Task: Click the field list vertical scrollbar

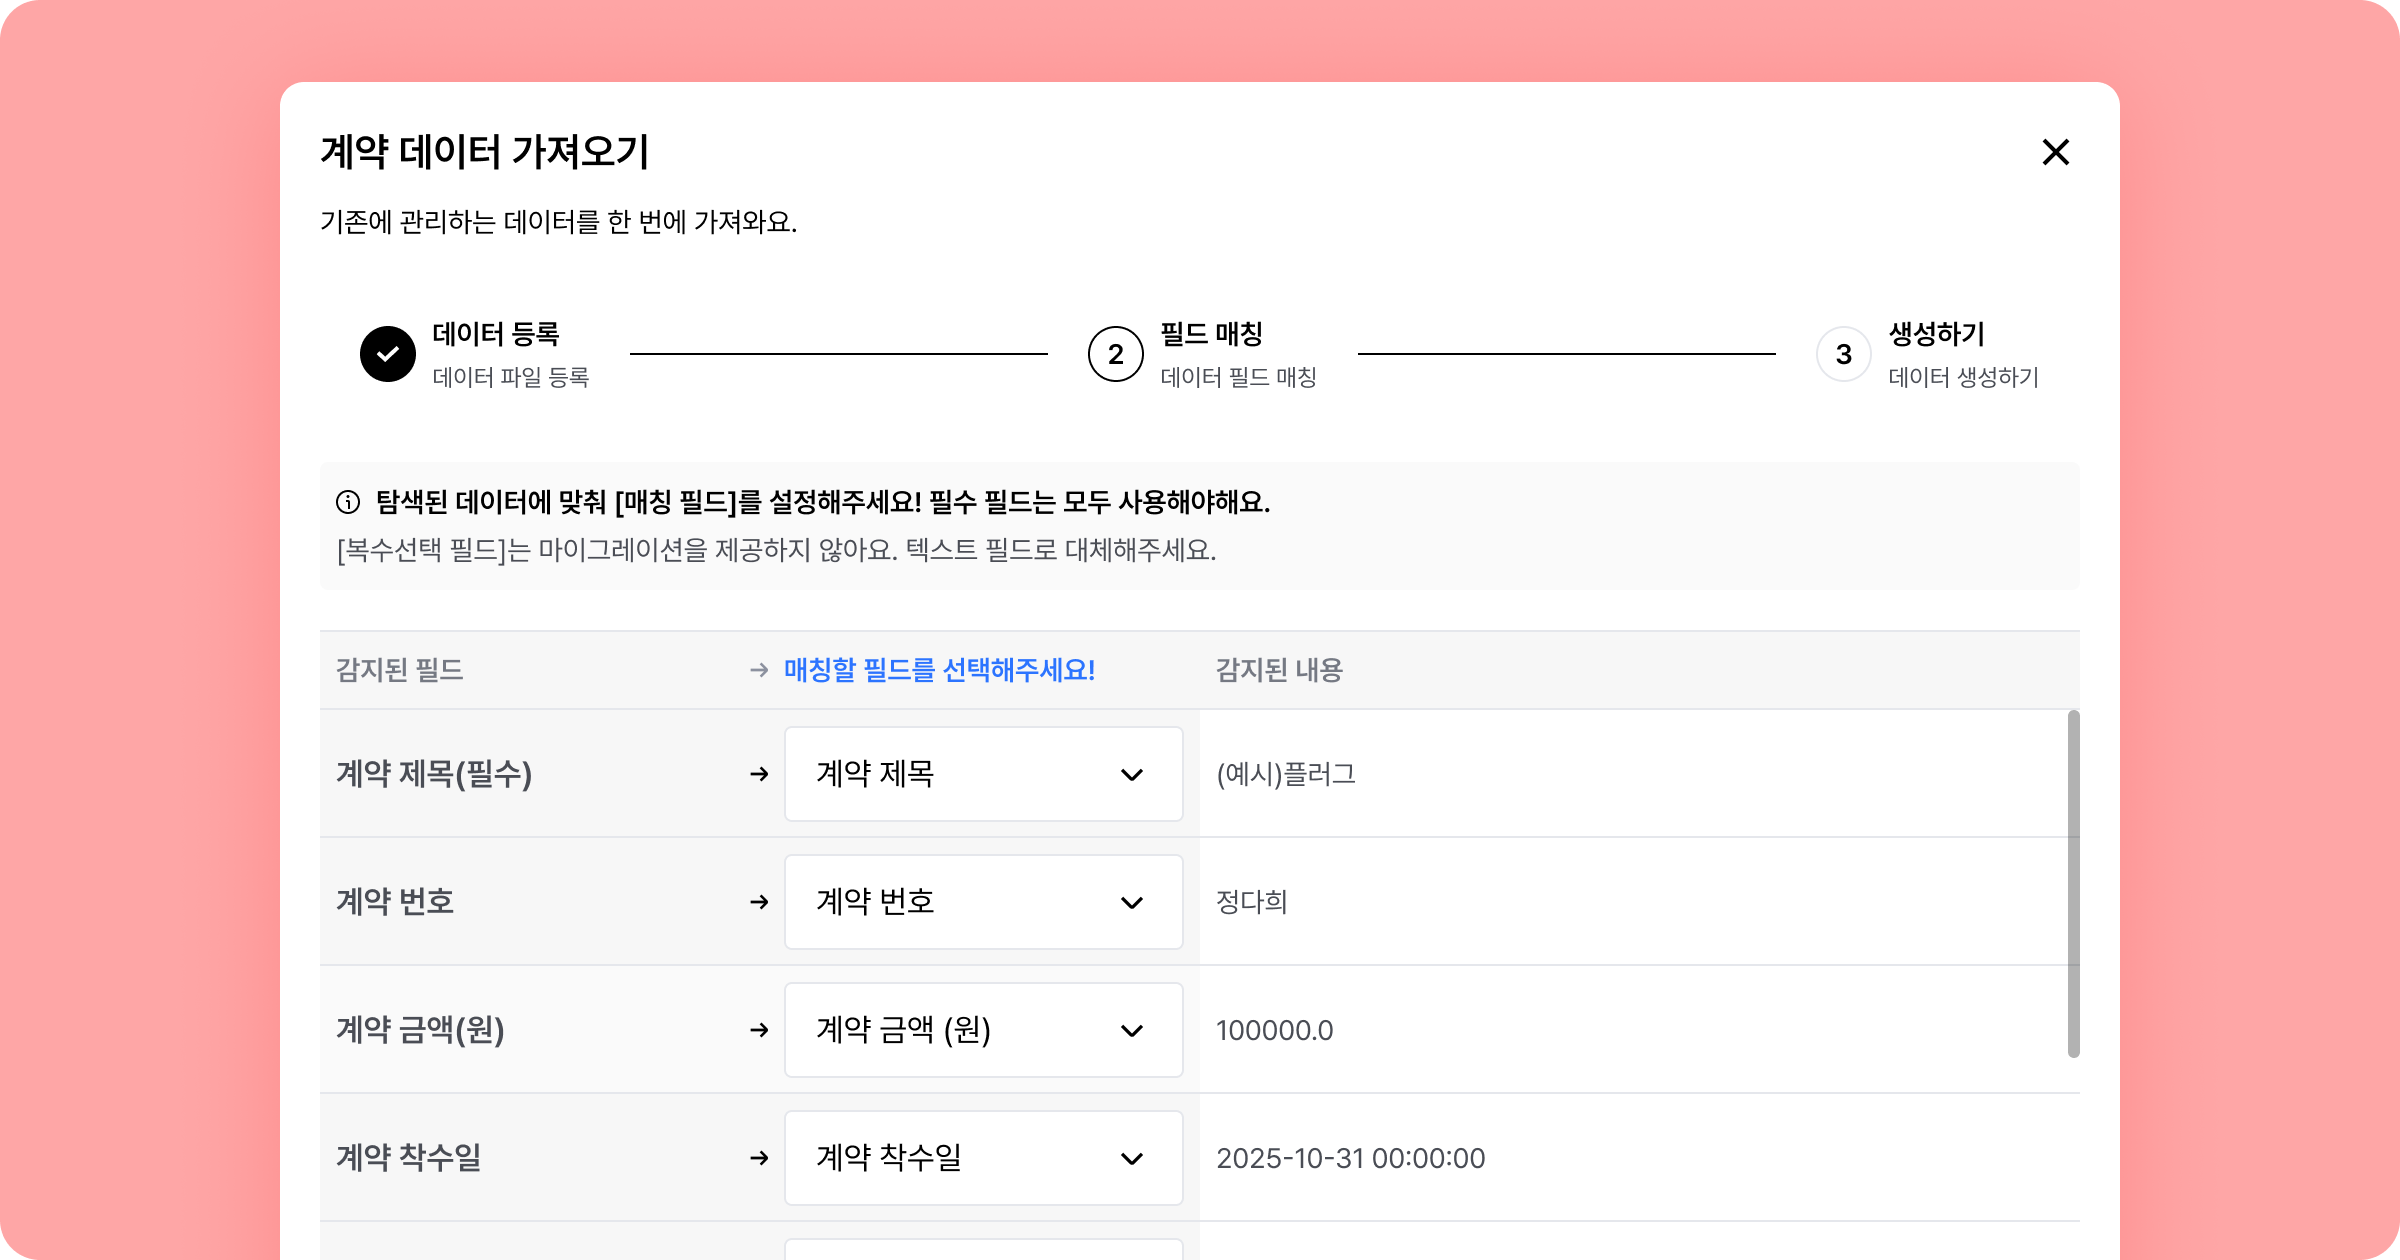Action: pyautogui.click(x=2073, y=884)
